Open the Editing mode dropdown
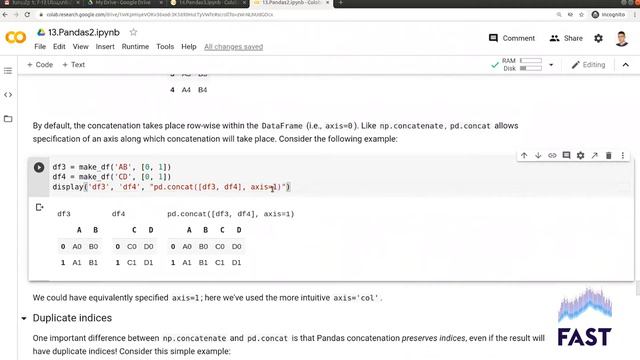640x360 pixels. click(x=588, y=64)
